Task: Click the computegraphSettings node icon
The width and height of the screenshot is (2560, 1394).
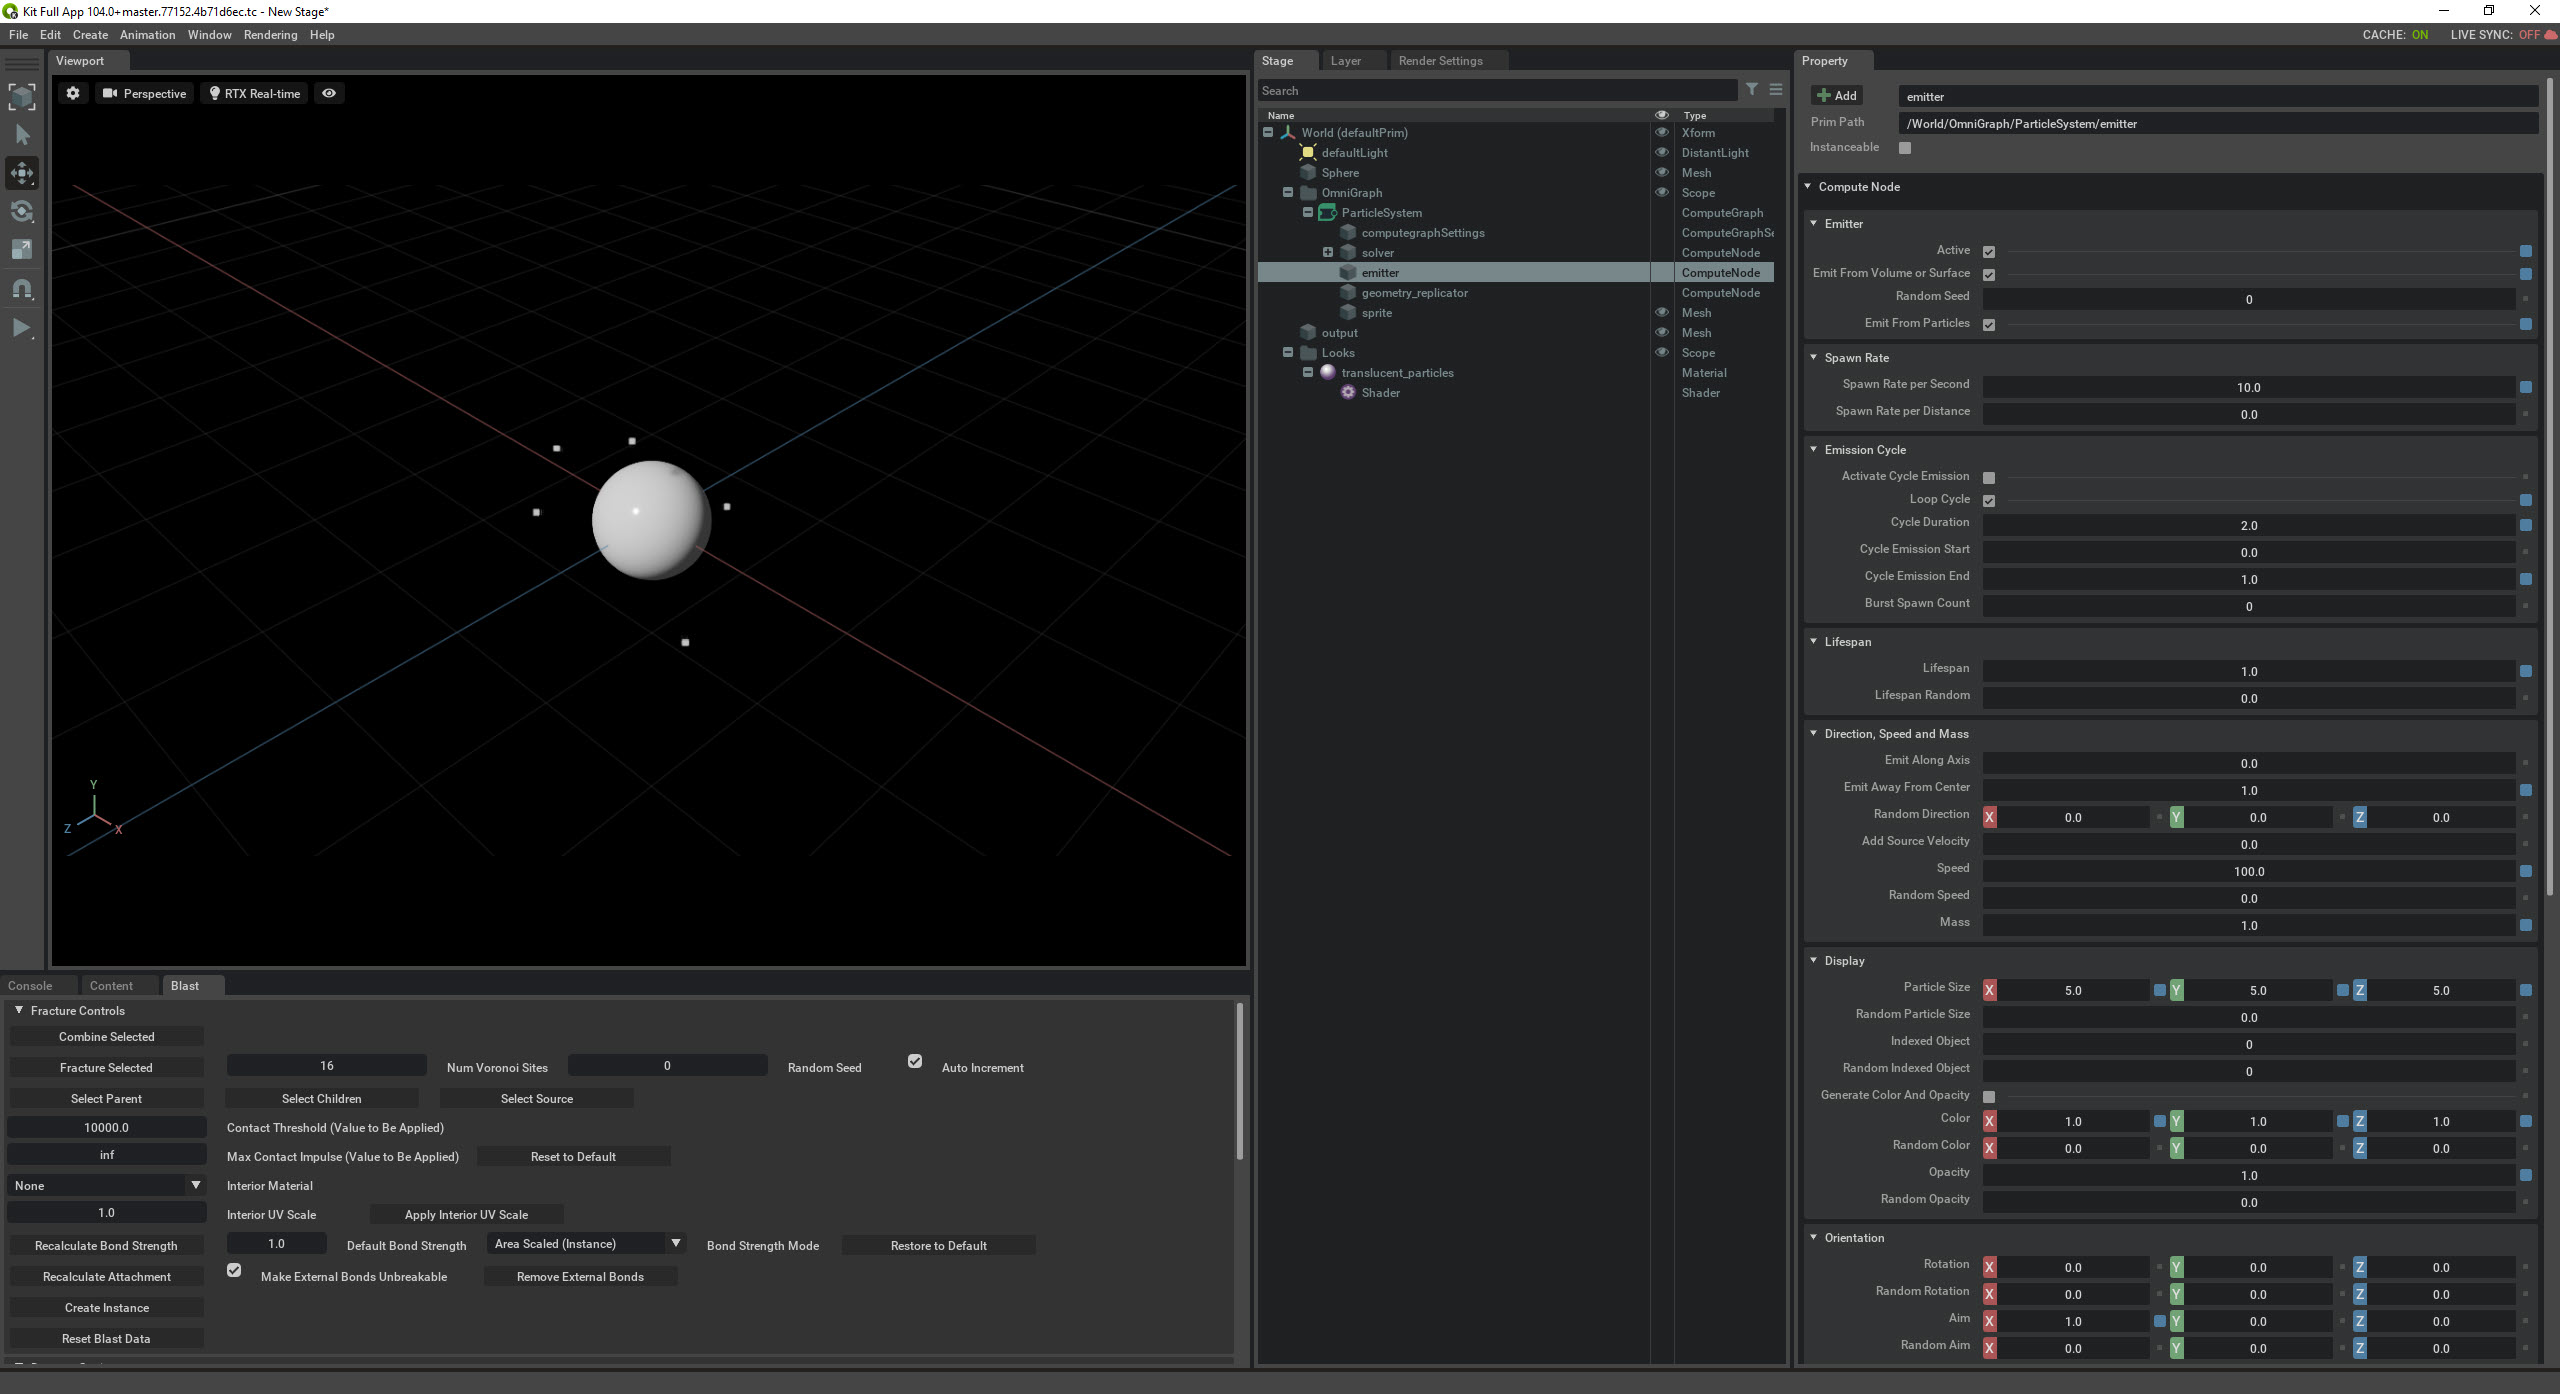Action: click(1348, 233)
